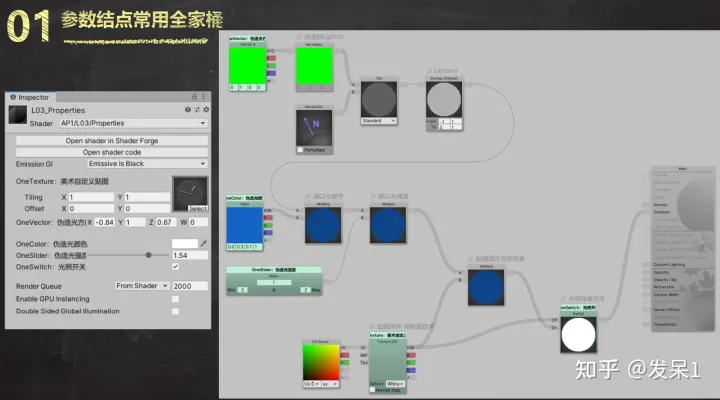Screen dimensions: 720x400
Task: Click the OneSlider node slider handle
Action: 274,290
